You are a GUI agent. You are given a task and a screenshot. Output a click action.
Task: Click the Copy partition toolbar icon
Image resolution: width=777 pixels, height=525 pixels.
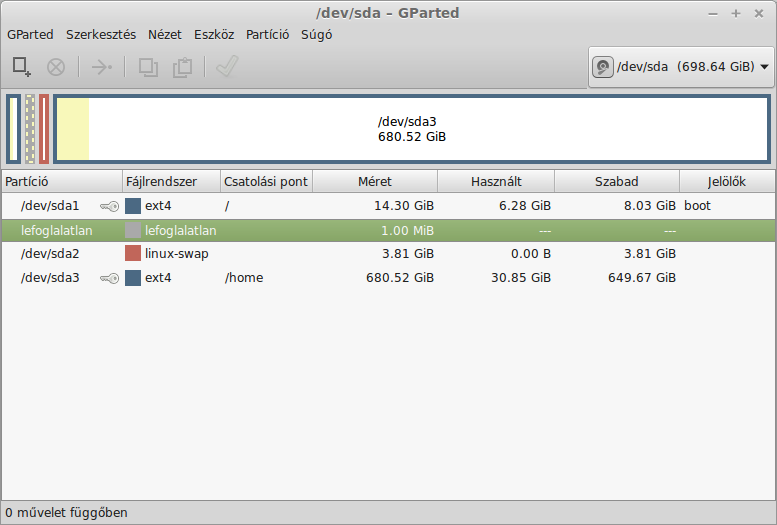pyautogui.click(x=148, y=67)
